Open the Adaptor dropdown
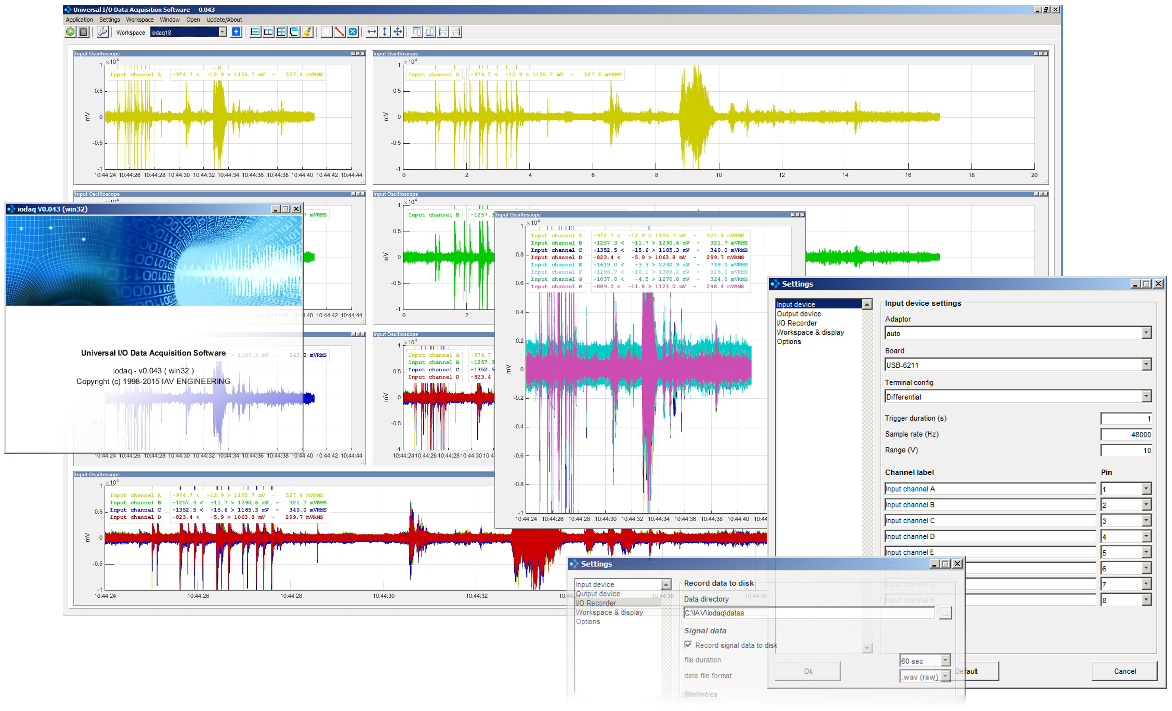The width and height of the screenshot is (1172, 711). coord(1146,332)
